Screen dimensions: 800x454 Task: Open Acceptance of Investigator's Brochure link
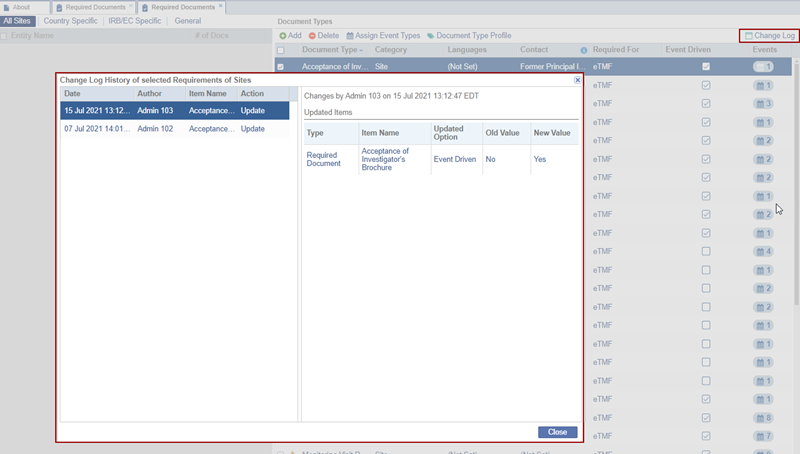pos(385,159)
